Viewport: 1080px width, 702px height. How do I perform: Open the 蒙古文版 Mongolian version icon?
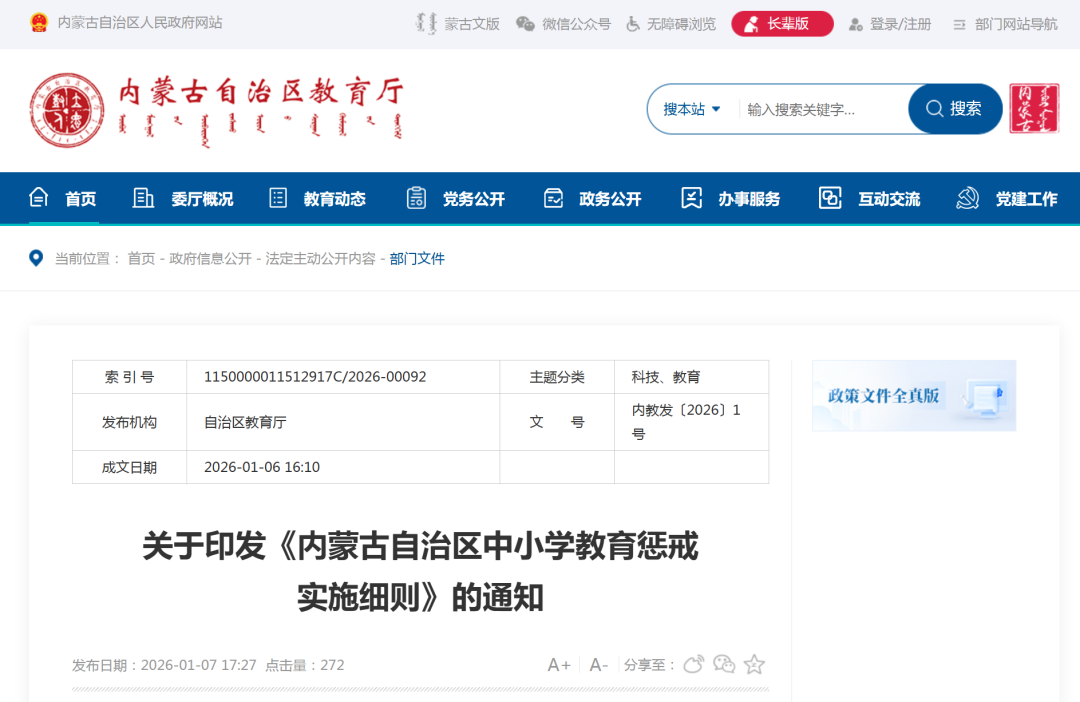point(426,23)
